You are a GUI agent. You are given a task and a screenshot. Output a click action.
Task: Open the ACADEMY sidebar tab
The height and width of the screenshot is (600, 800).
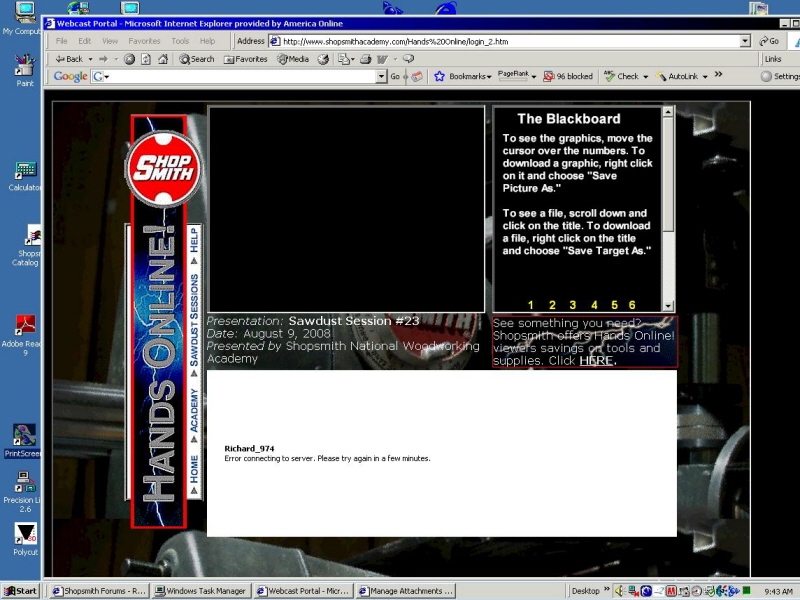[194, 410]
